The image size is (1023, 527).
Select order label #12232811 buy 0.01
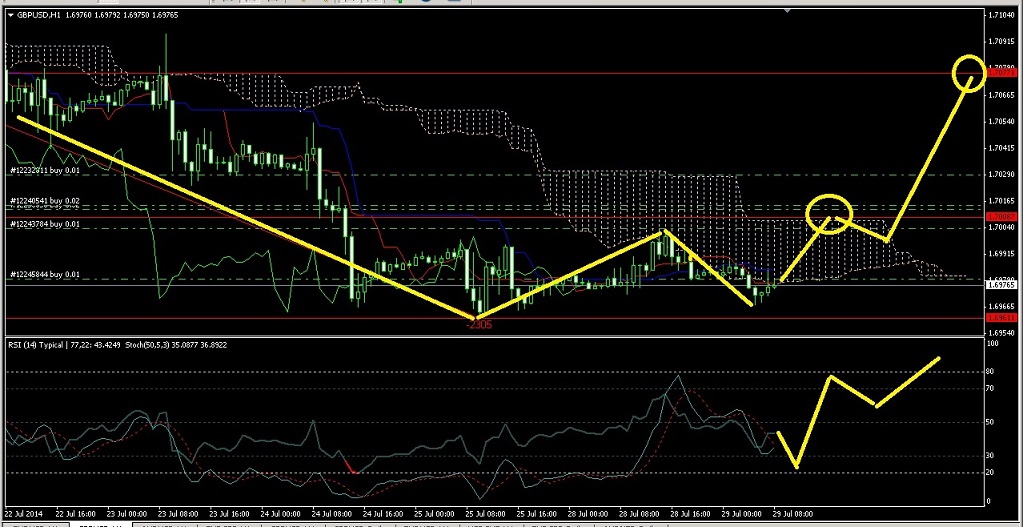45,170
